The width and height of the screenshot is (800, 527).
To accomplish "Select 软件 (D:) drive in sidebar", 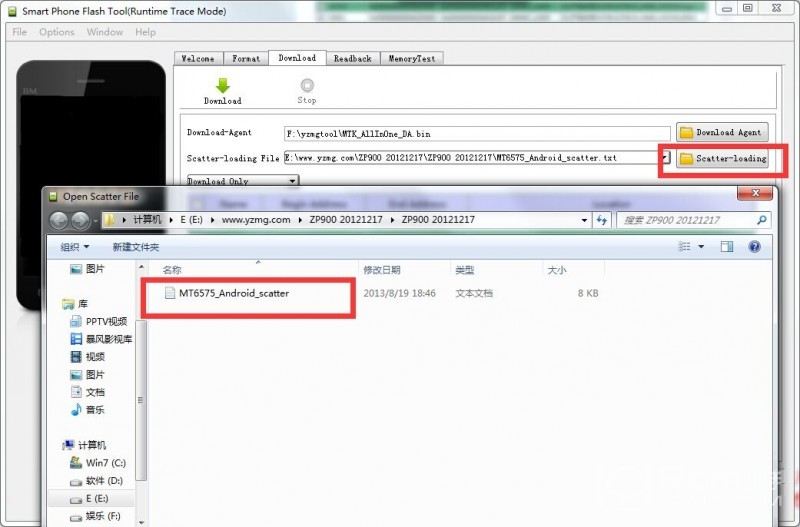I will pyautogui.click(x=96, y=481).
